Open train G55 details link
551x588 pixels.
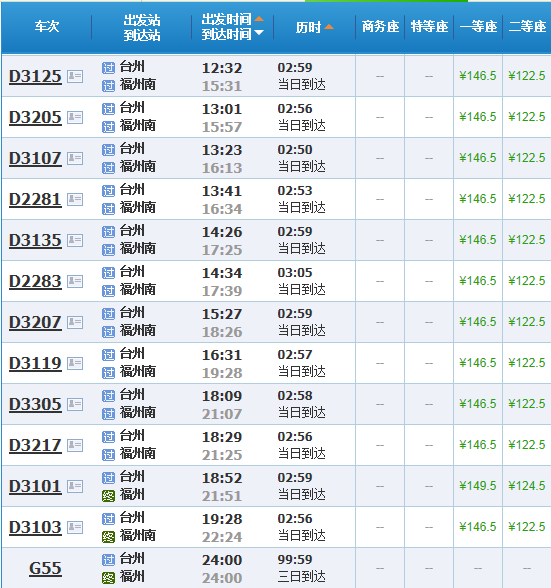(x=45, y=568)
